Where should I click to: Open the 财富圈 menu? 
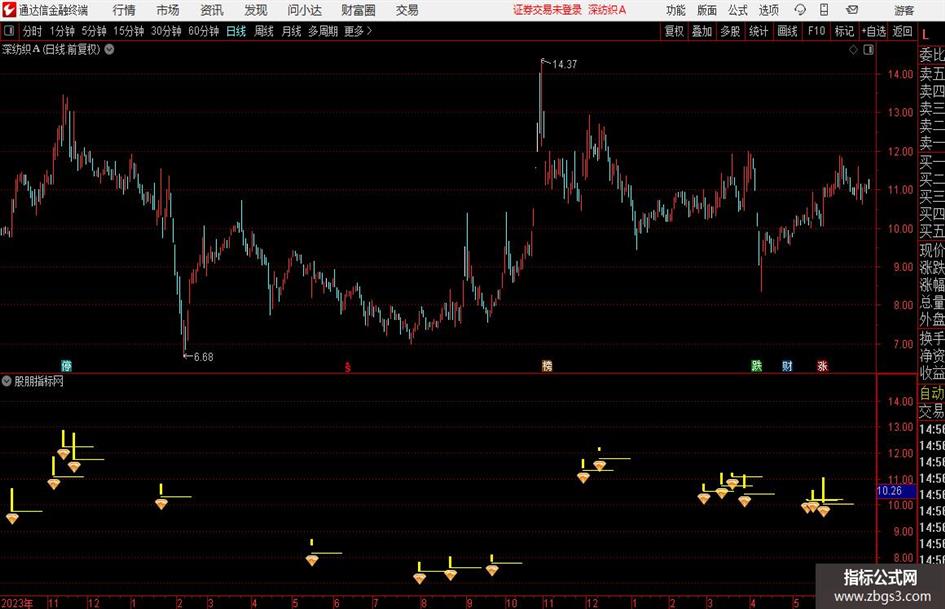358,10
